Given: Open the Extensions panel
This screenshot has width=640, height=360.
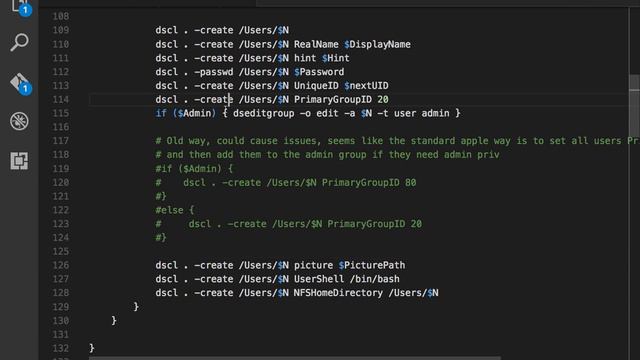Looking at the screenshot, I should [19, 161].
